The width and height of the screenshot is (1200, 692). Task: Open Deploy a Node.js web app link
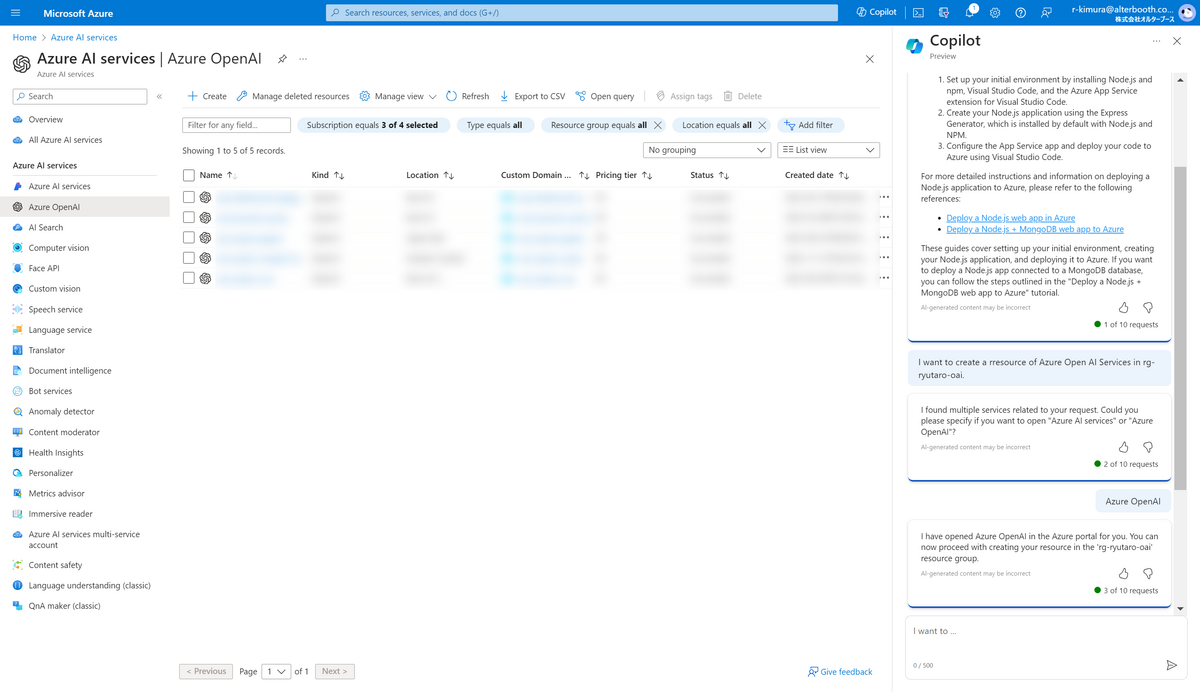[x=1011, y=217]
